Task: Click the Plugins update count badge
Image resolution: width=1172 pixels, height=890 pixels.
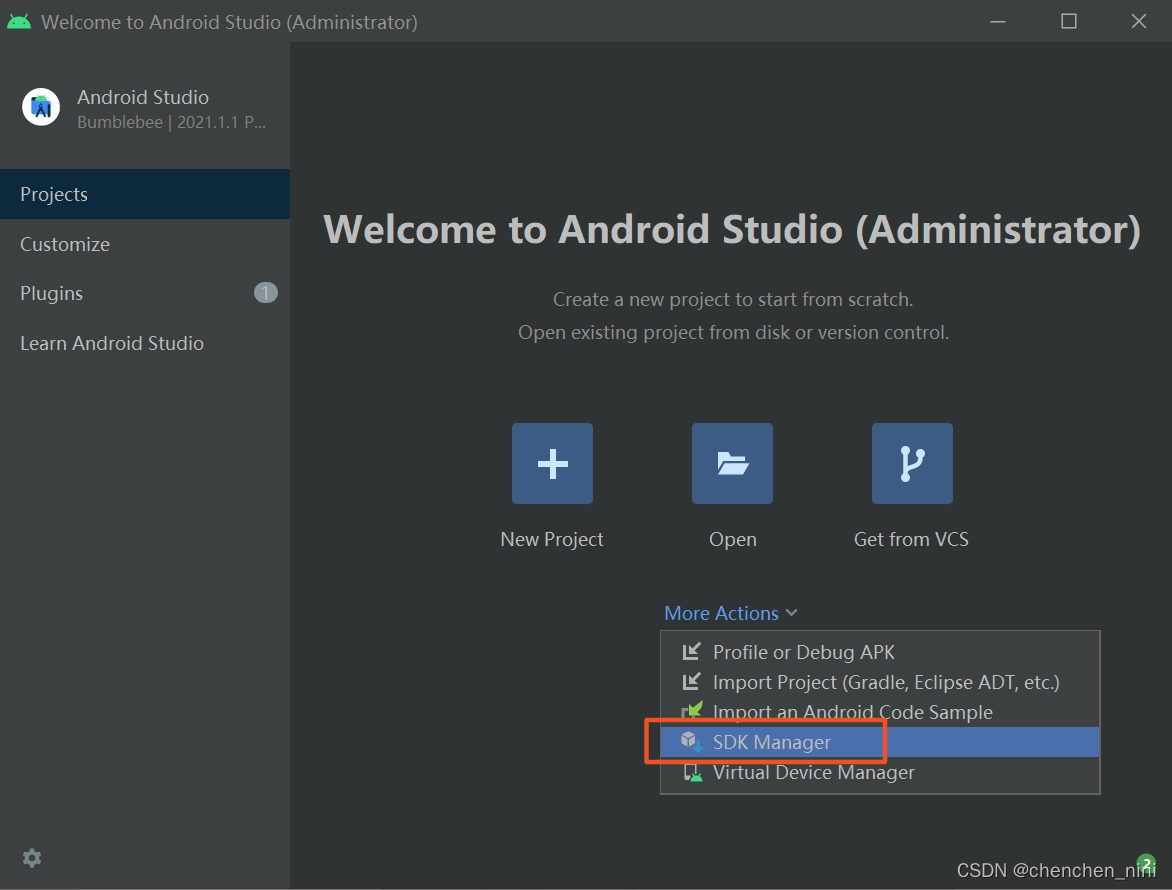Action: 265,293
